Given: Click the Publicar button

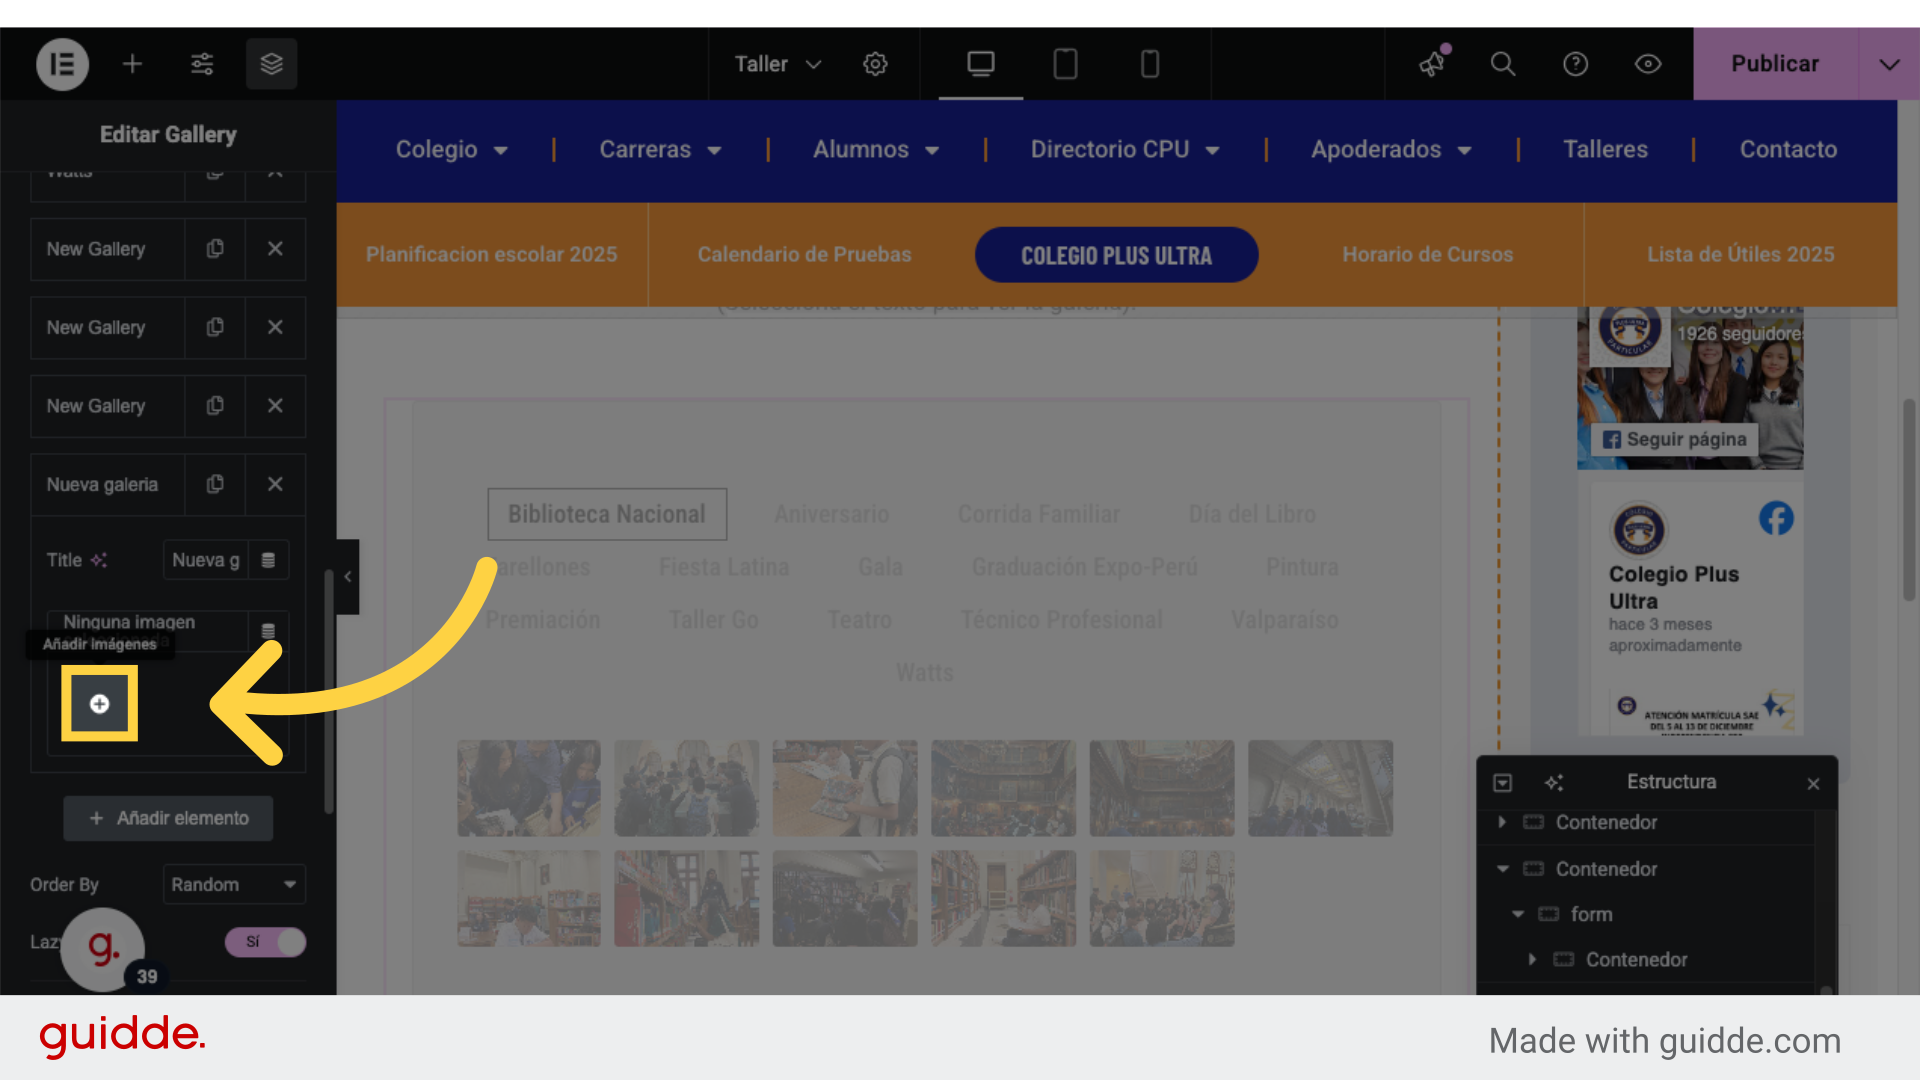Looking at the screenshot, I should [x=1775, y=64].
